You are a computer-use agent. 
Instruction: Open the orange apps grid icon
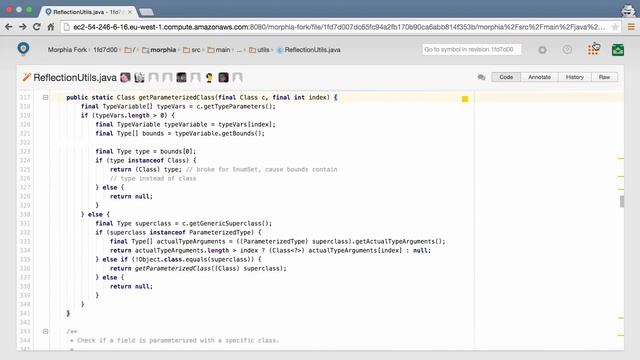point(593,50)
